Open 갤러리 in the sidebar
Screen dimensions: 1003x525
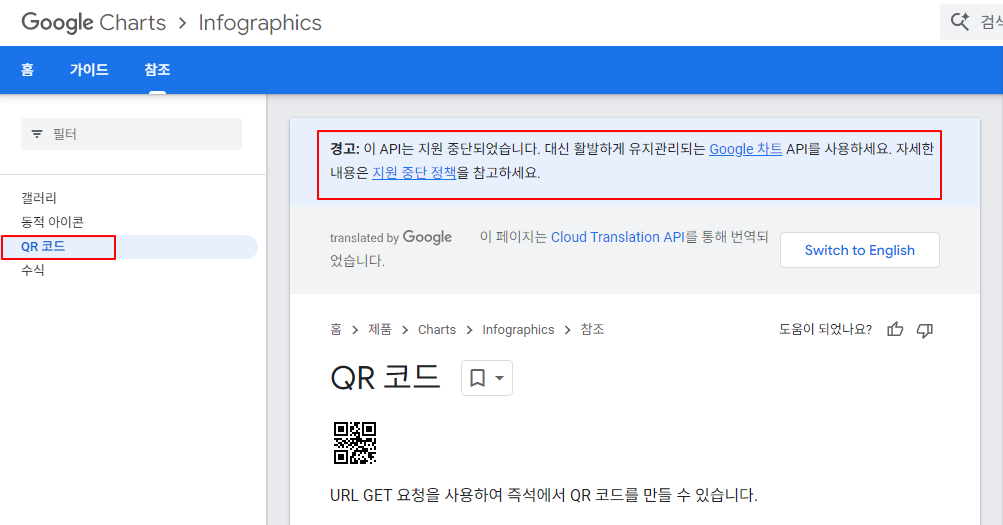(x=39, y=198)
